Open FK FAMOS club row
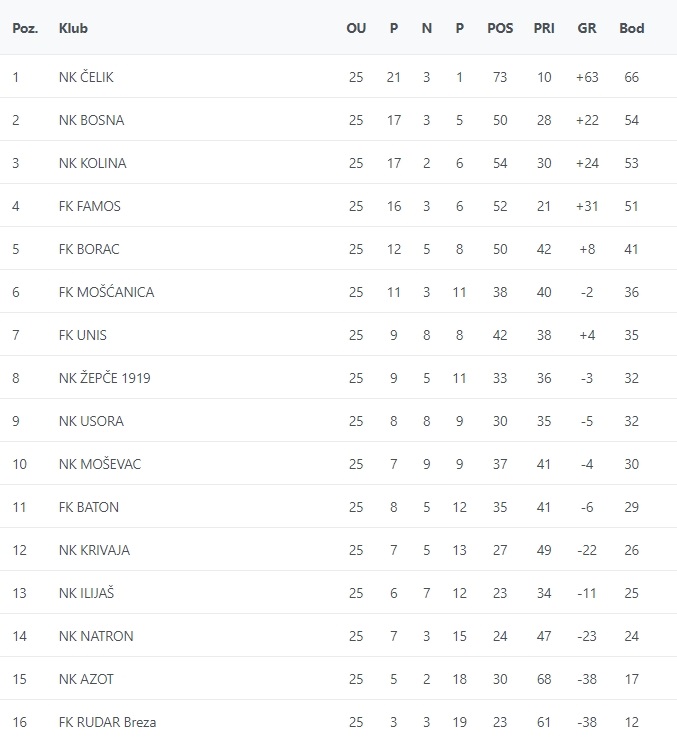The width and height of the screenshot is (677, 740). click(x=89, y=206)
